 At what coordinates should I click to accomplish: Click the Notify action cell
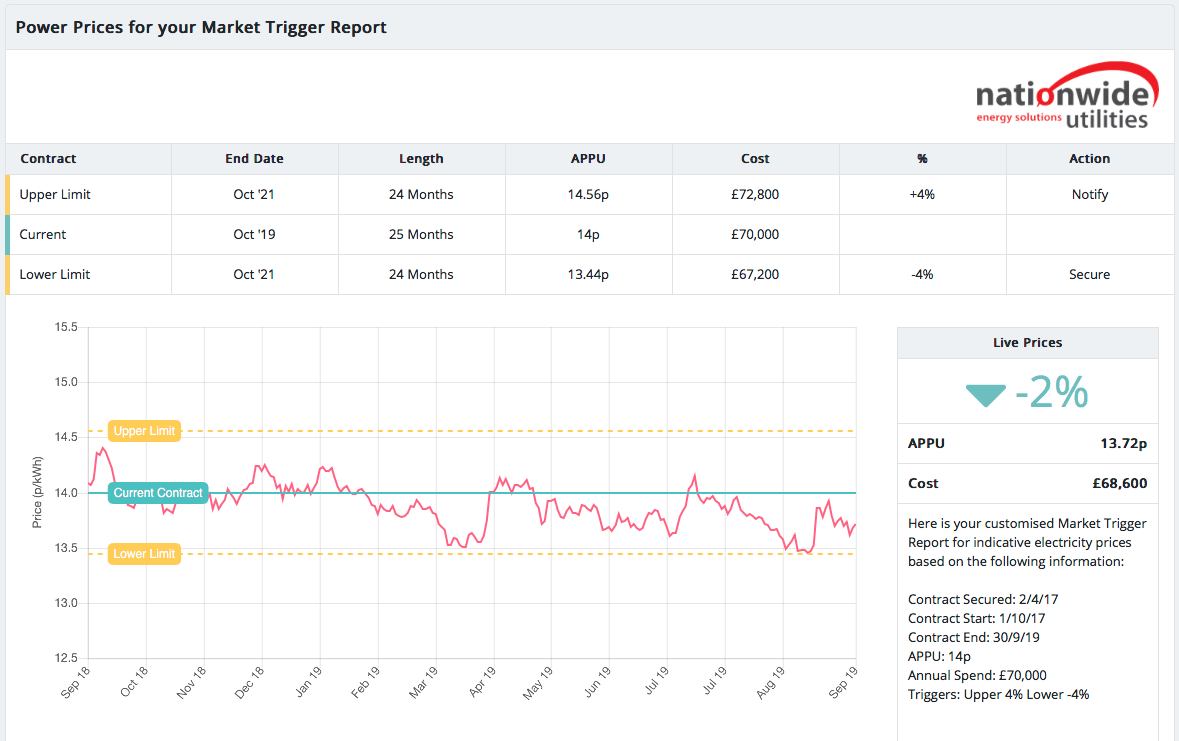coord(1090,194)
